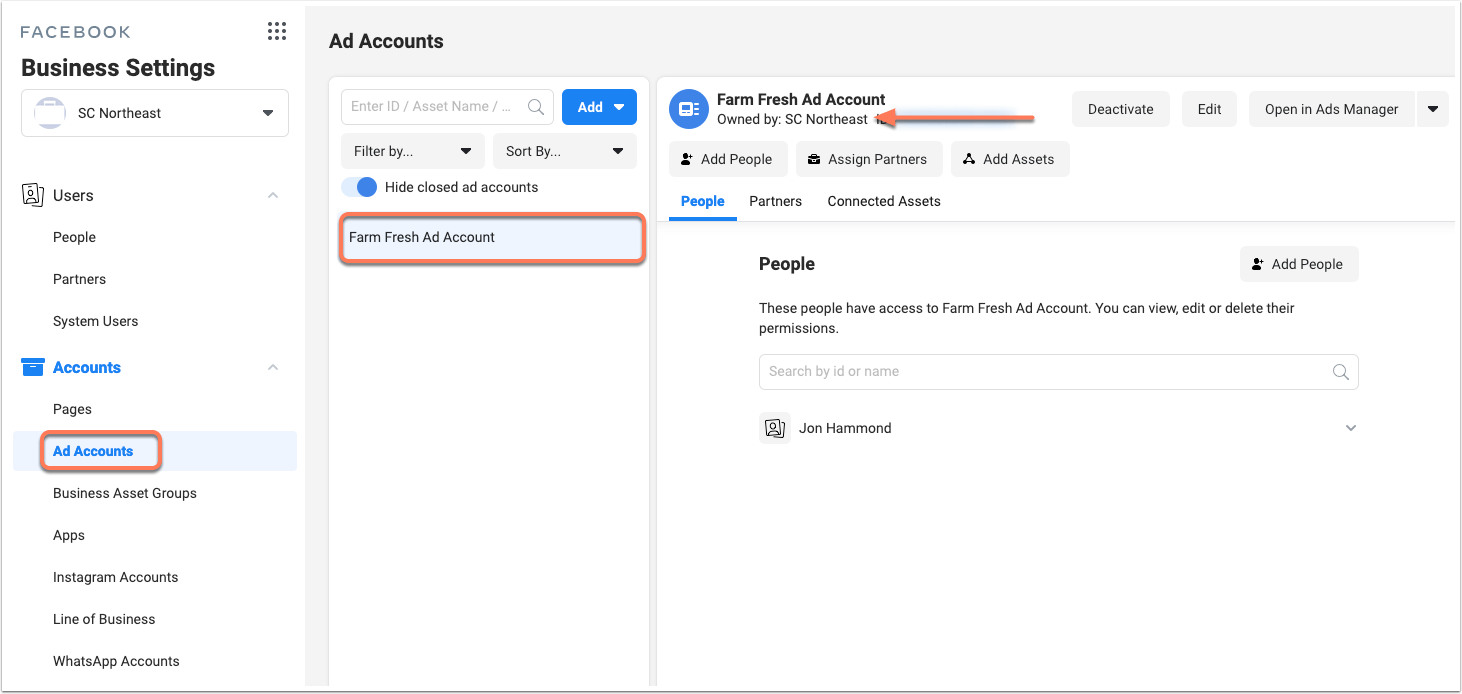Image resolution: width=1462 pixels, height=694 pixels.
Task: Open the SC Northeast business dropdown
Action: tap(155, 113)
